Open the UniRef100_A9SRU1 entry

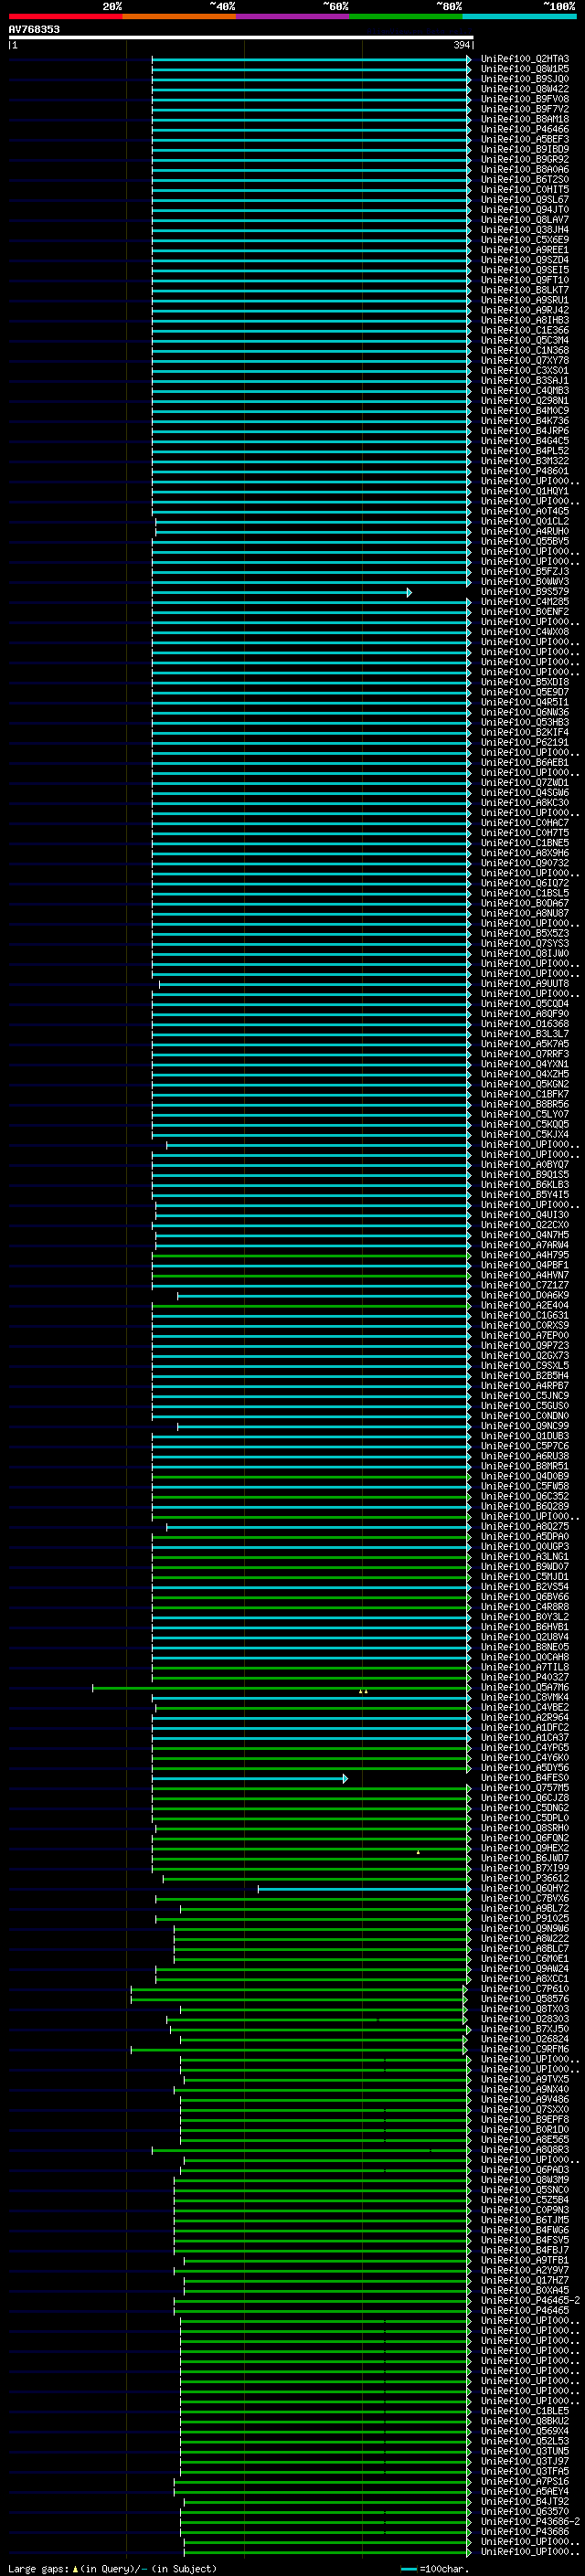tap(525, 300)
